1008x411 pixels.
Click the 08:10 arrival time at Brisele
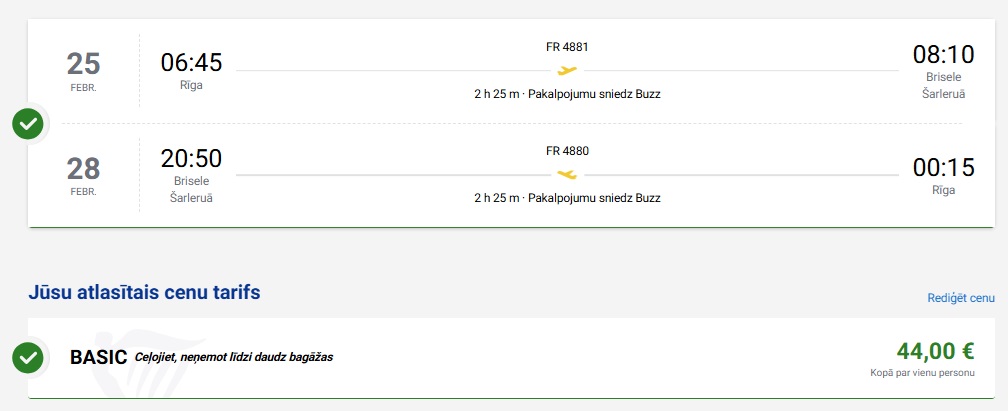(x=943, y=55)
